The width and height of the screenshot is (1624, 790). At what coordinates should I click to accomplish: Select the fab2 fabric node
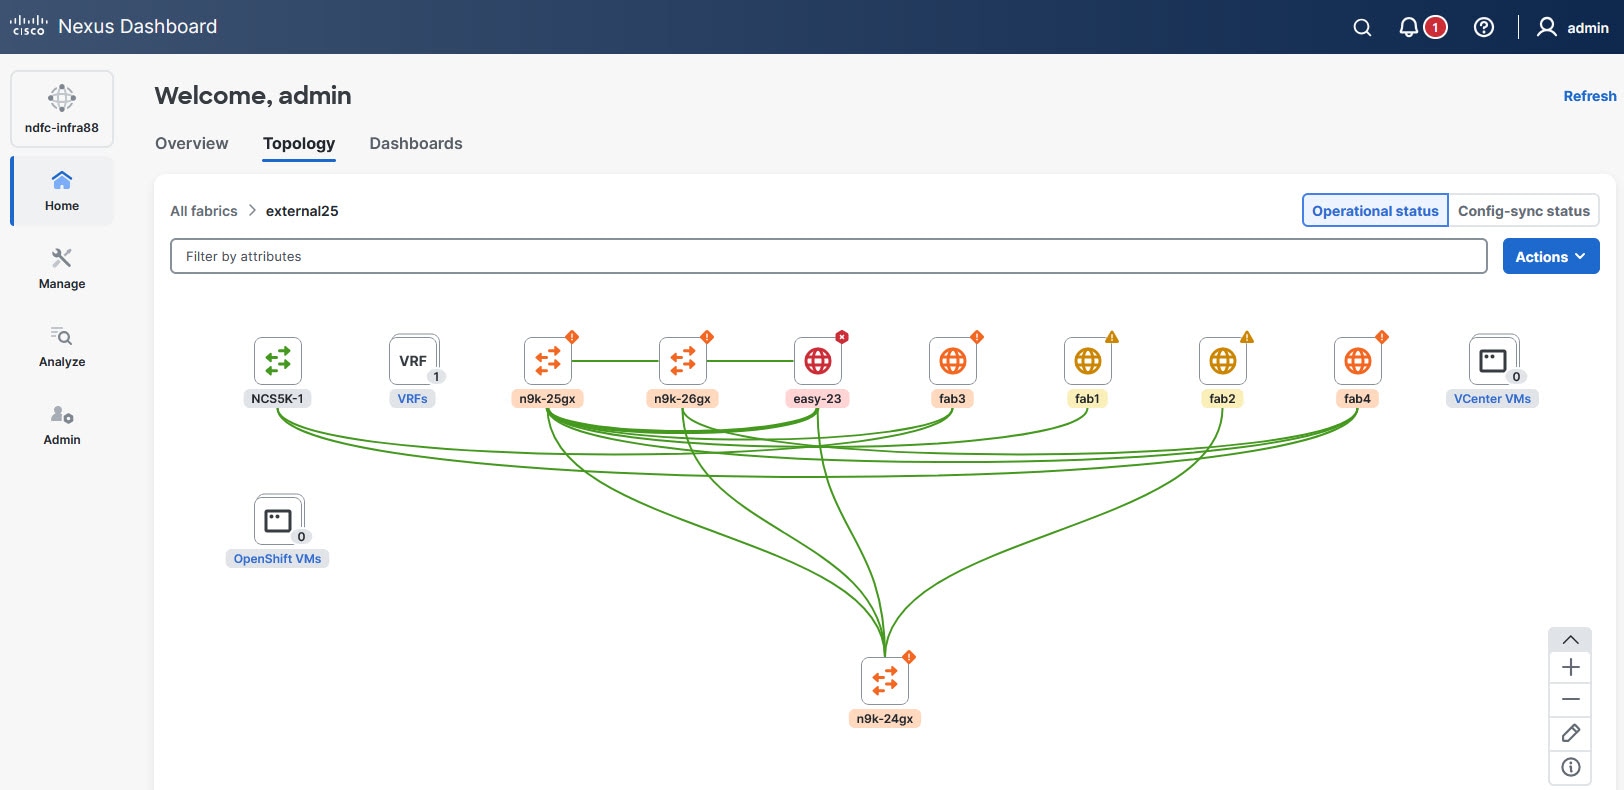(1223, 361)
